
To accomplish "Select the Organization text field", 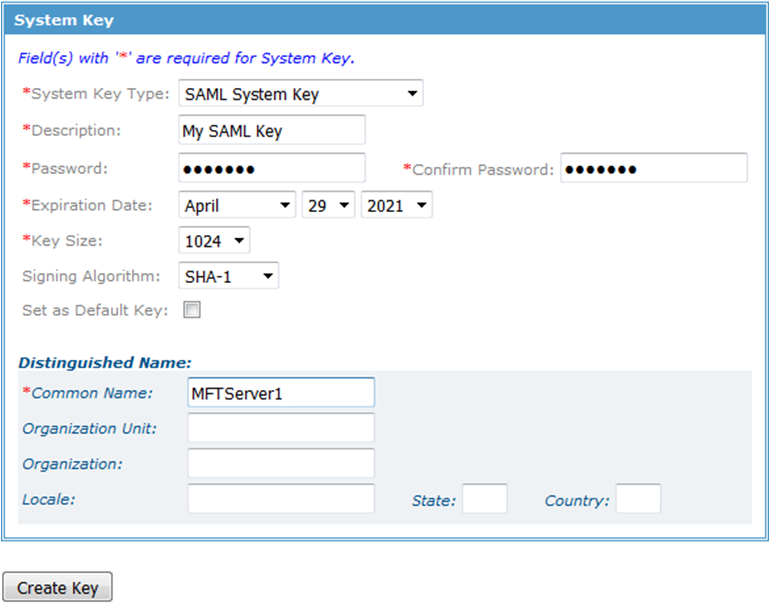I will tap(281, 463).
